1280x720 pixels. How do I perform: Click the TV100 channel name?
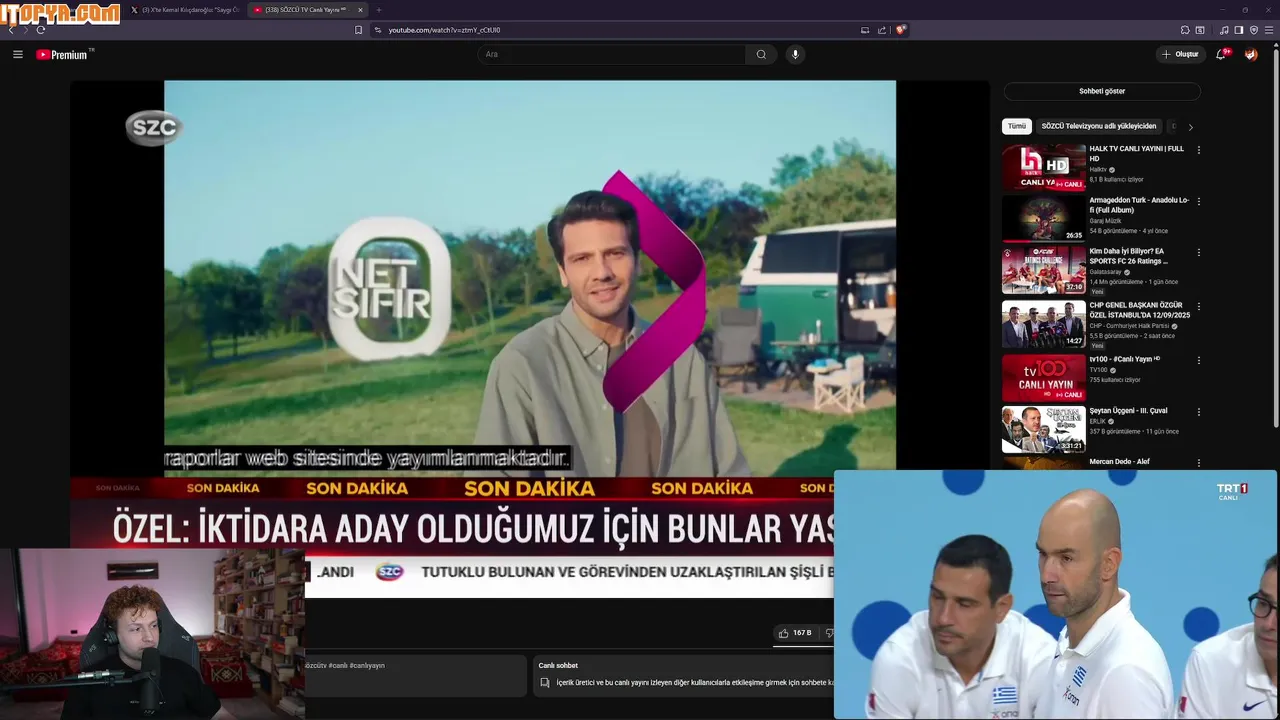[x=1098, y=370]
